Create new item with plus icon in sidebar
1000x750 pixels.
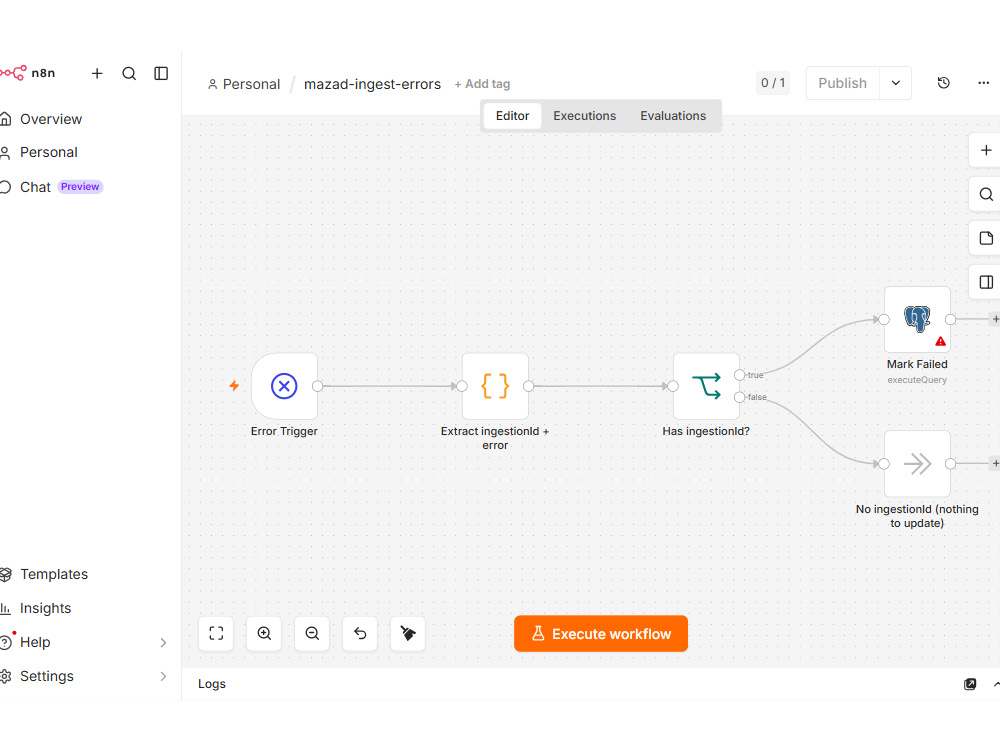pos(97,73)
